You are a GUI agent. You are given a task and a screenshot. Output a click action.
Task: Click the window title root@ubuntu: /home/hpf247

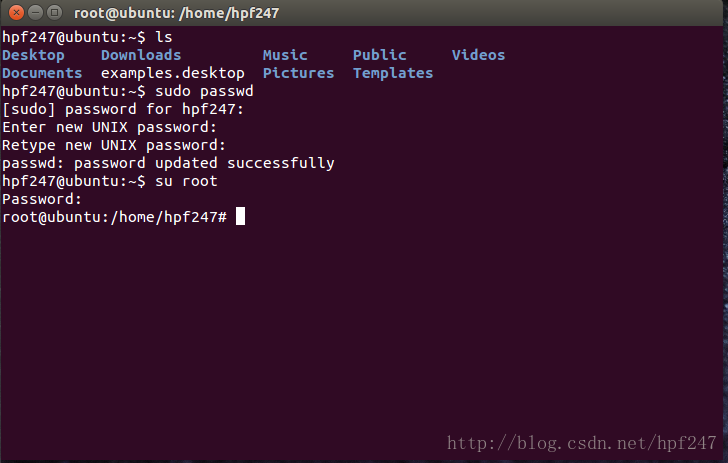176,13
